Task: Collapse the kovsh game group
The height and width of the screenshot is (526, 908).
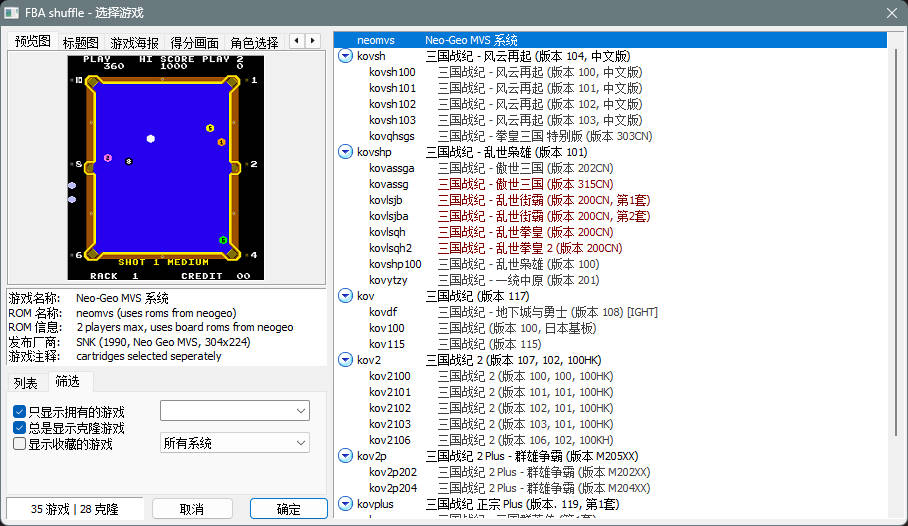Action: 345,56
